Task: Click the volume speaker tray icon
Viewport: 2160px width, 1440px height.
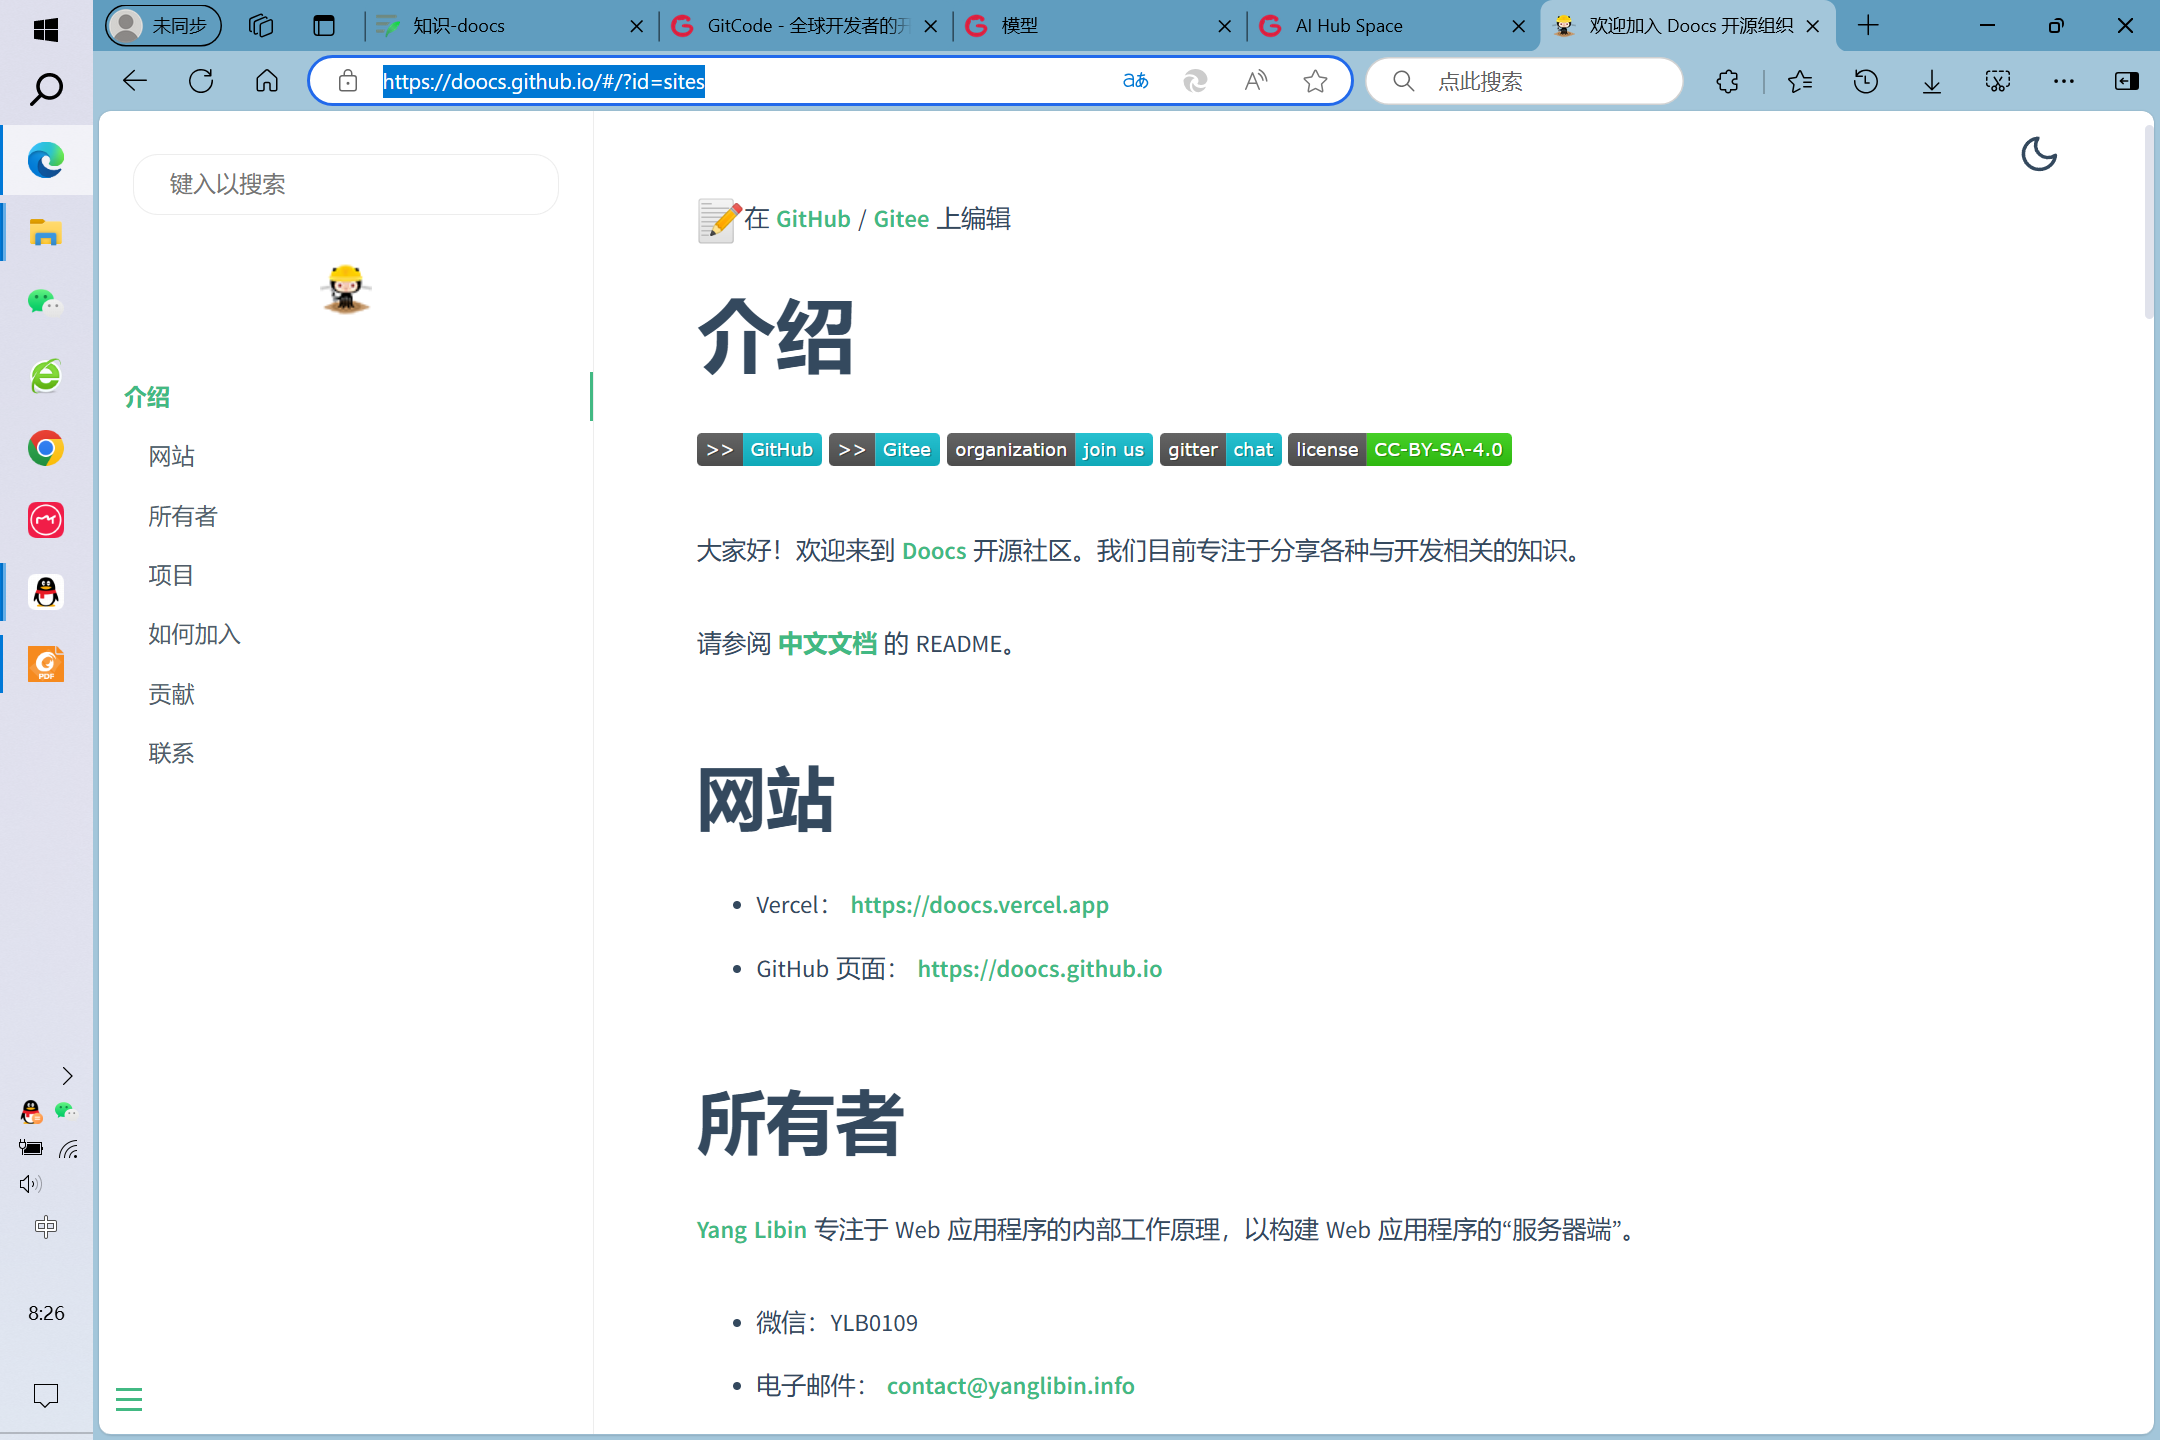Action: coord(30,1184)
